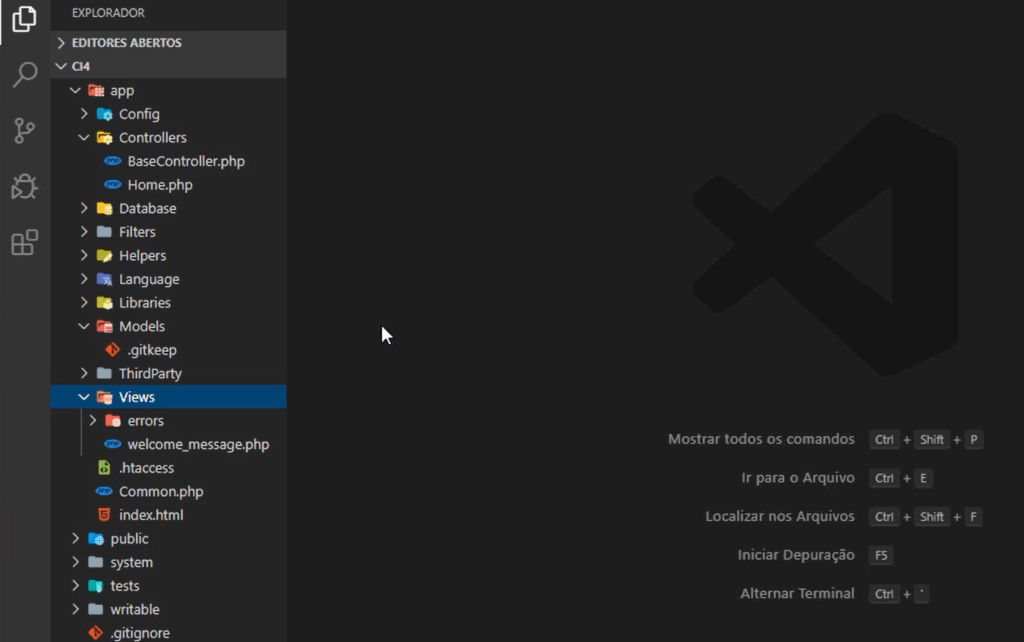Click the Config folder gear icon
Screen dimensions: 1024x642
[x=104, y=114]
